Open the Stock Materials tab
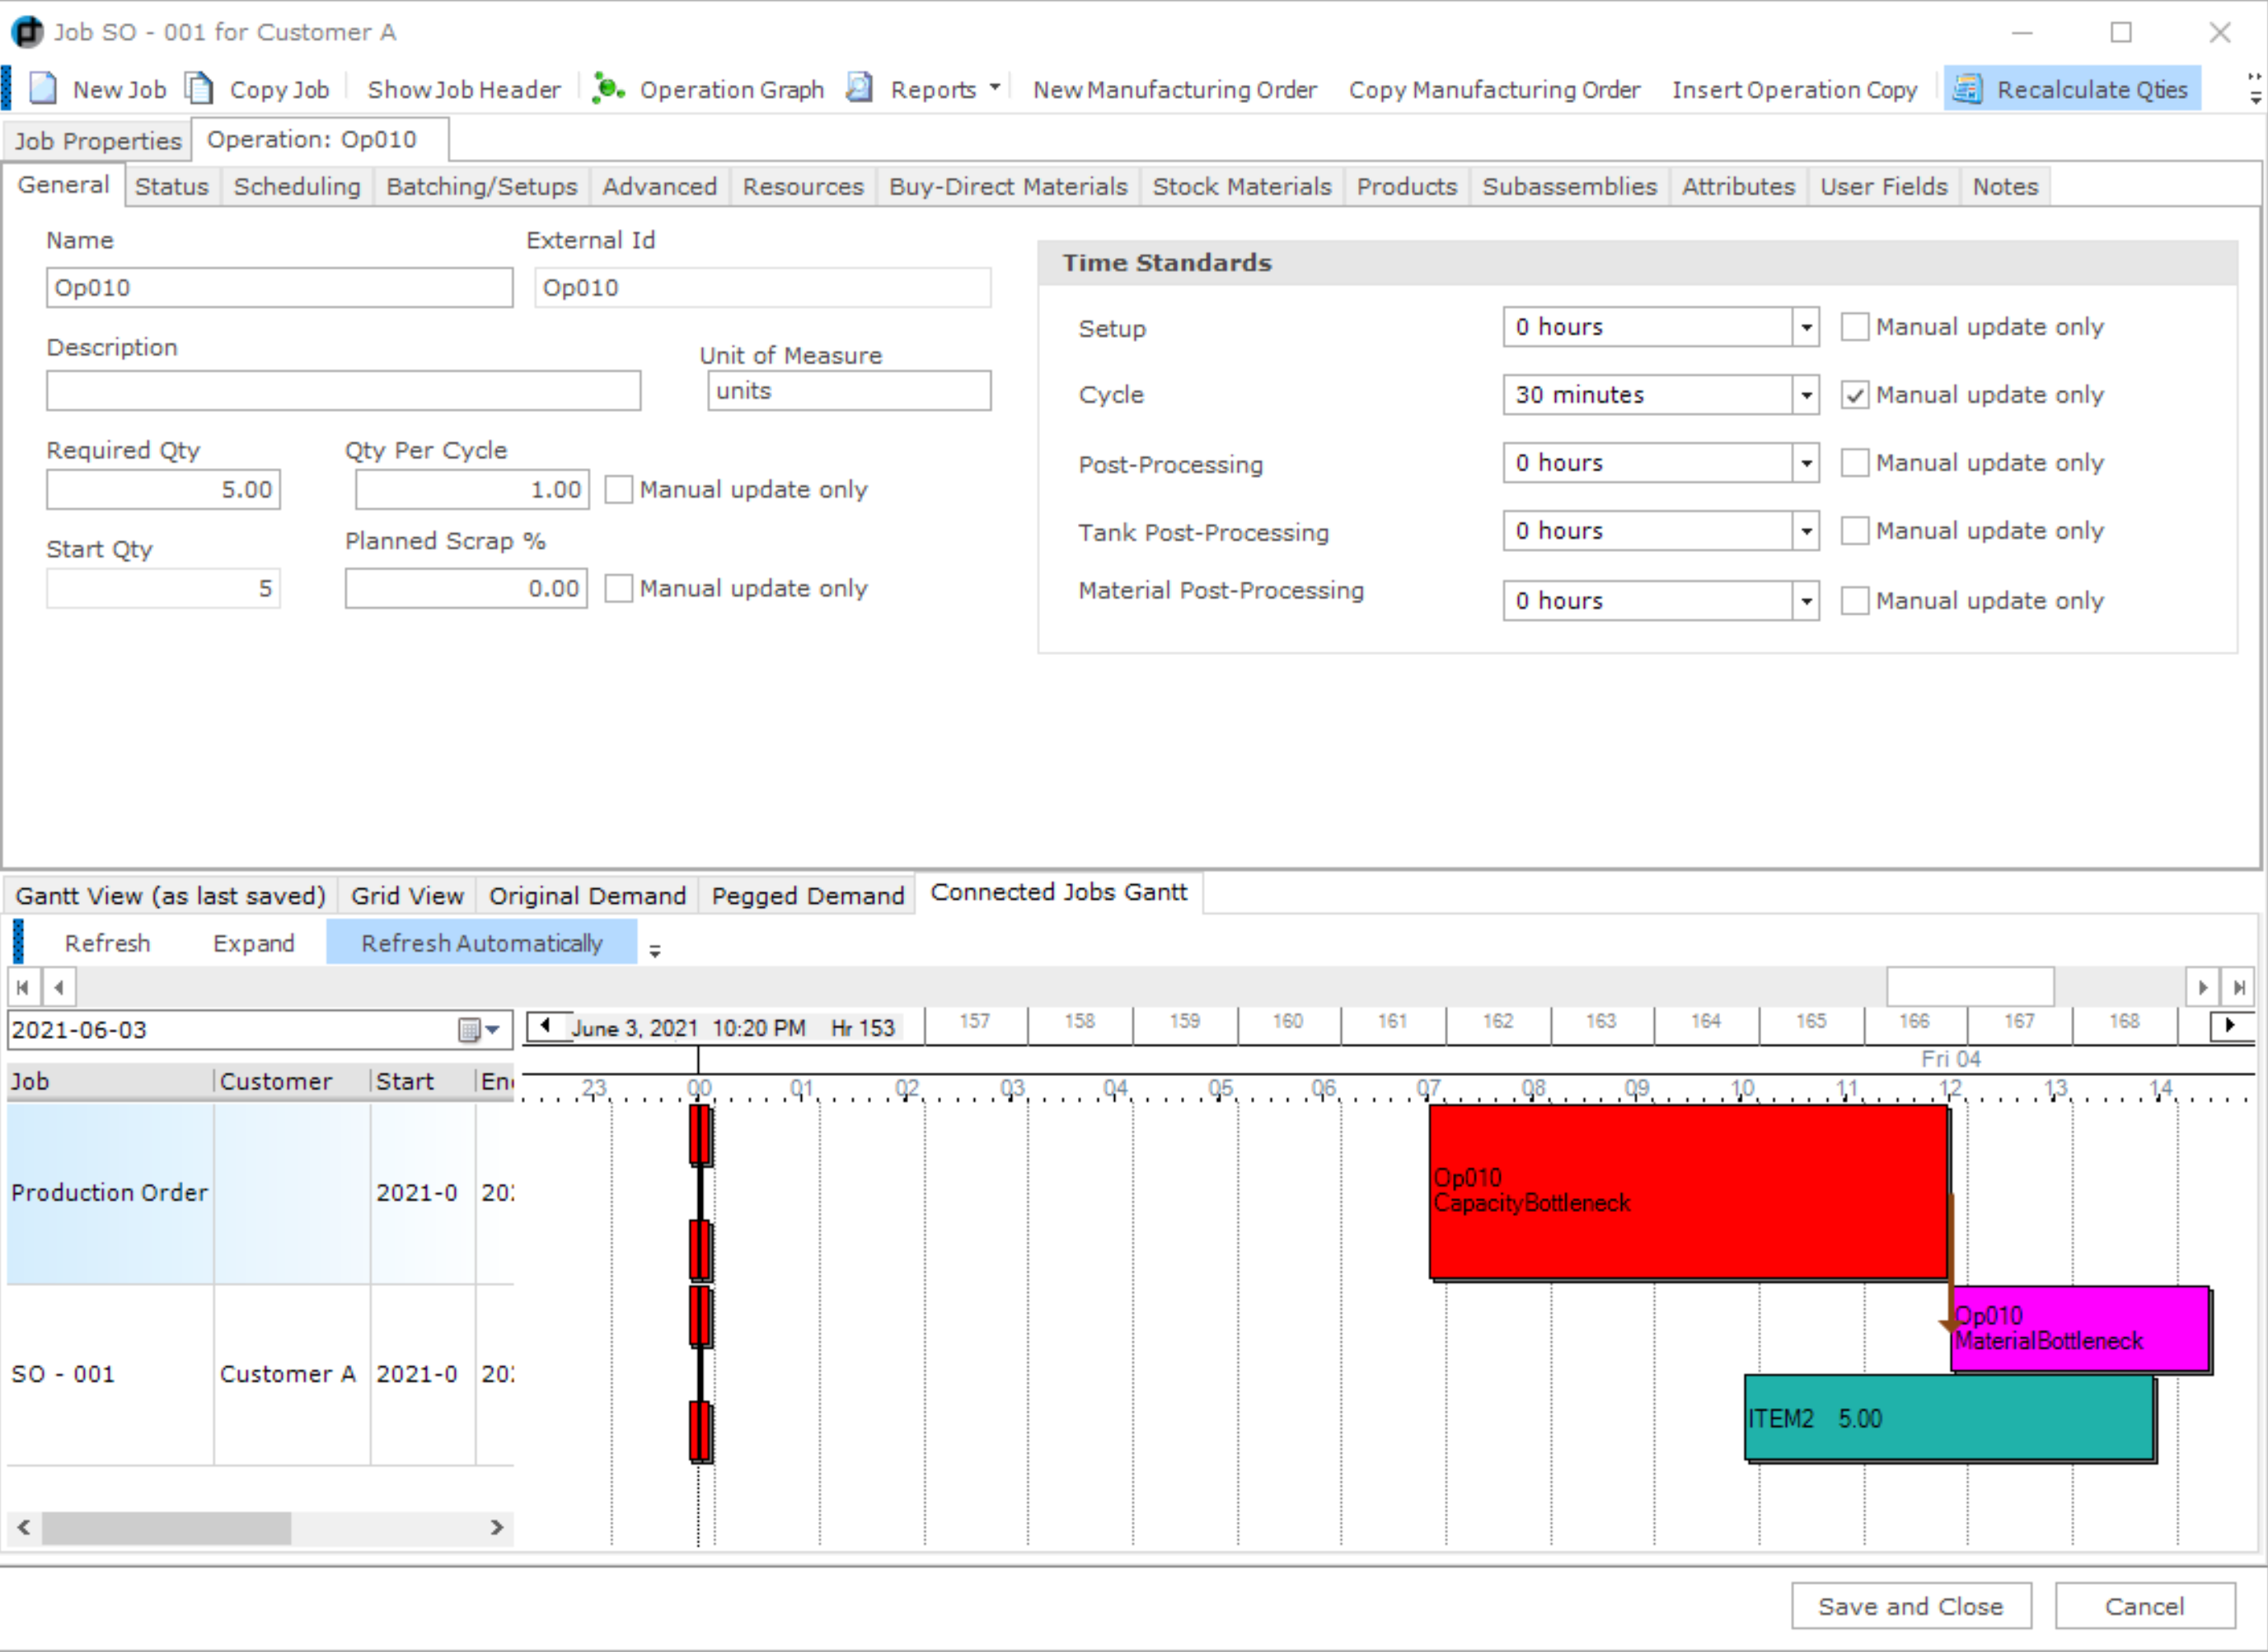 (1242, 187)
